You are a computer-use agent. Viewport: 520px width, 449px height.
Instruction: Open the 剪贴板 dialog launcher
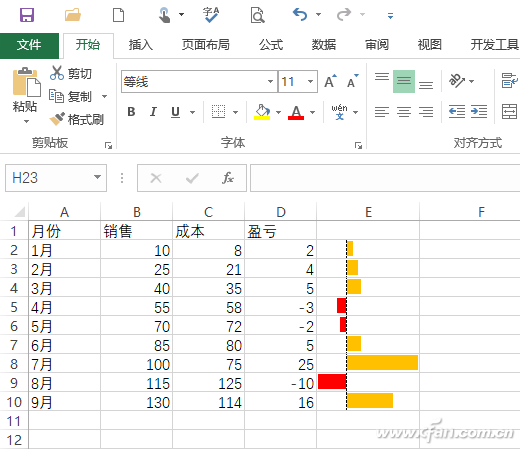point(108,145)
